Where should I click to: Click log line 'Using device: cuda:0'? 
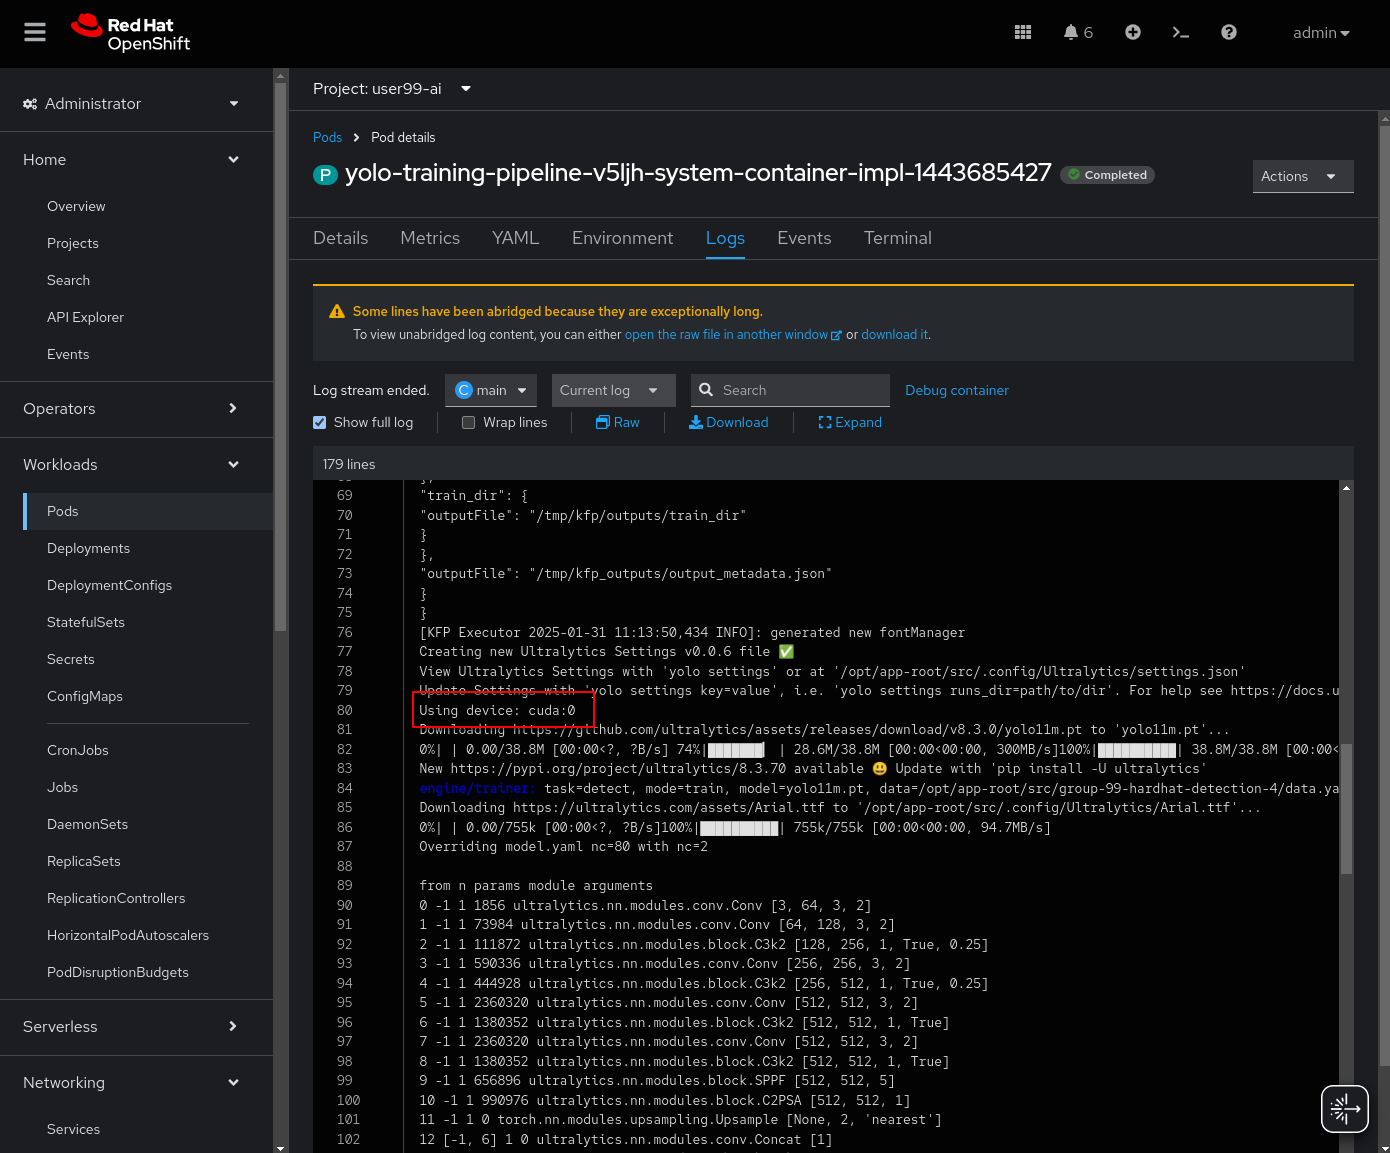(x=497, y=710)
